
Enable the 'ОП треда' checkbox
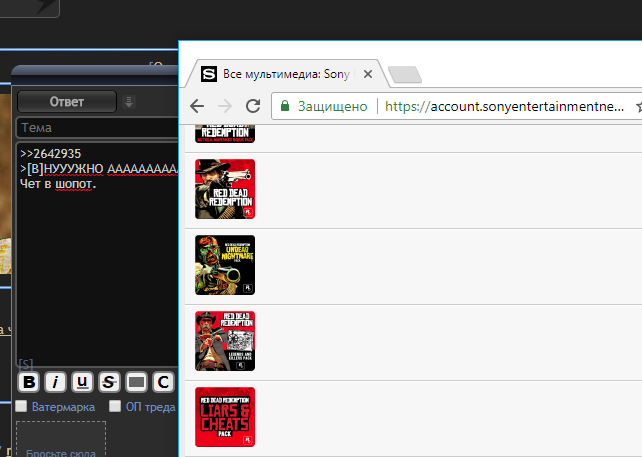pyautogui.click(x=115, y=406)
